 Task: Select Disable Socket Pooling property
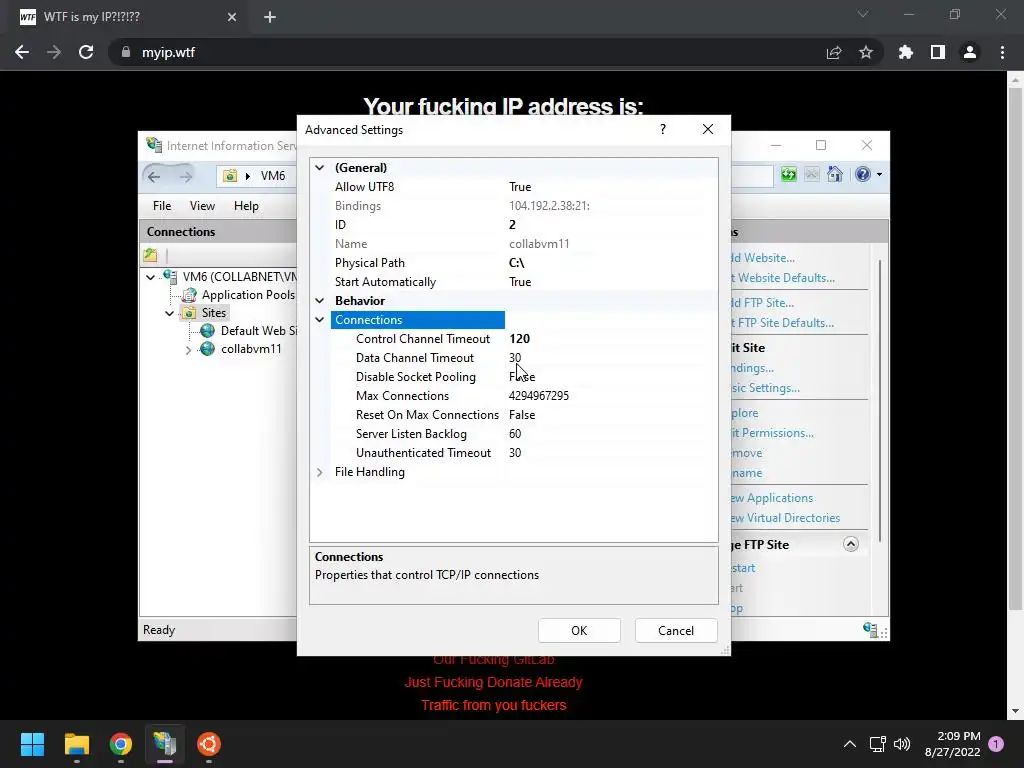[x=514, y=377]
